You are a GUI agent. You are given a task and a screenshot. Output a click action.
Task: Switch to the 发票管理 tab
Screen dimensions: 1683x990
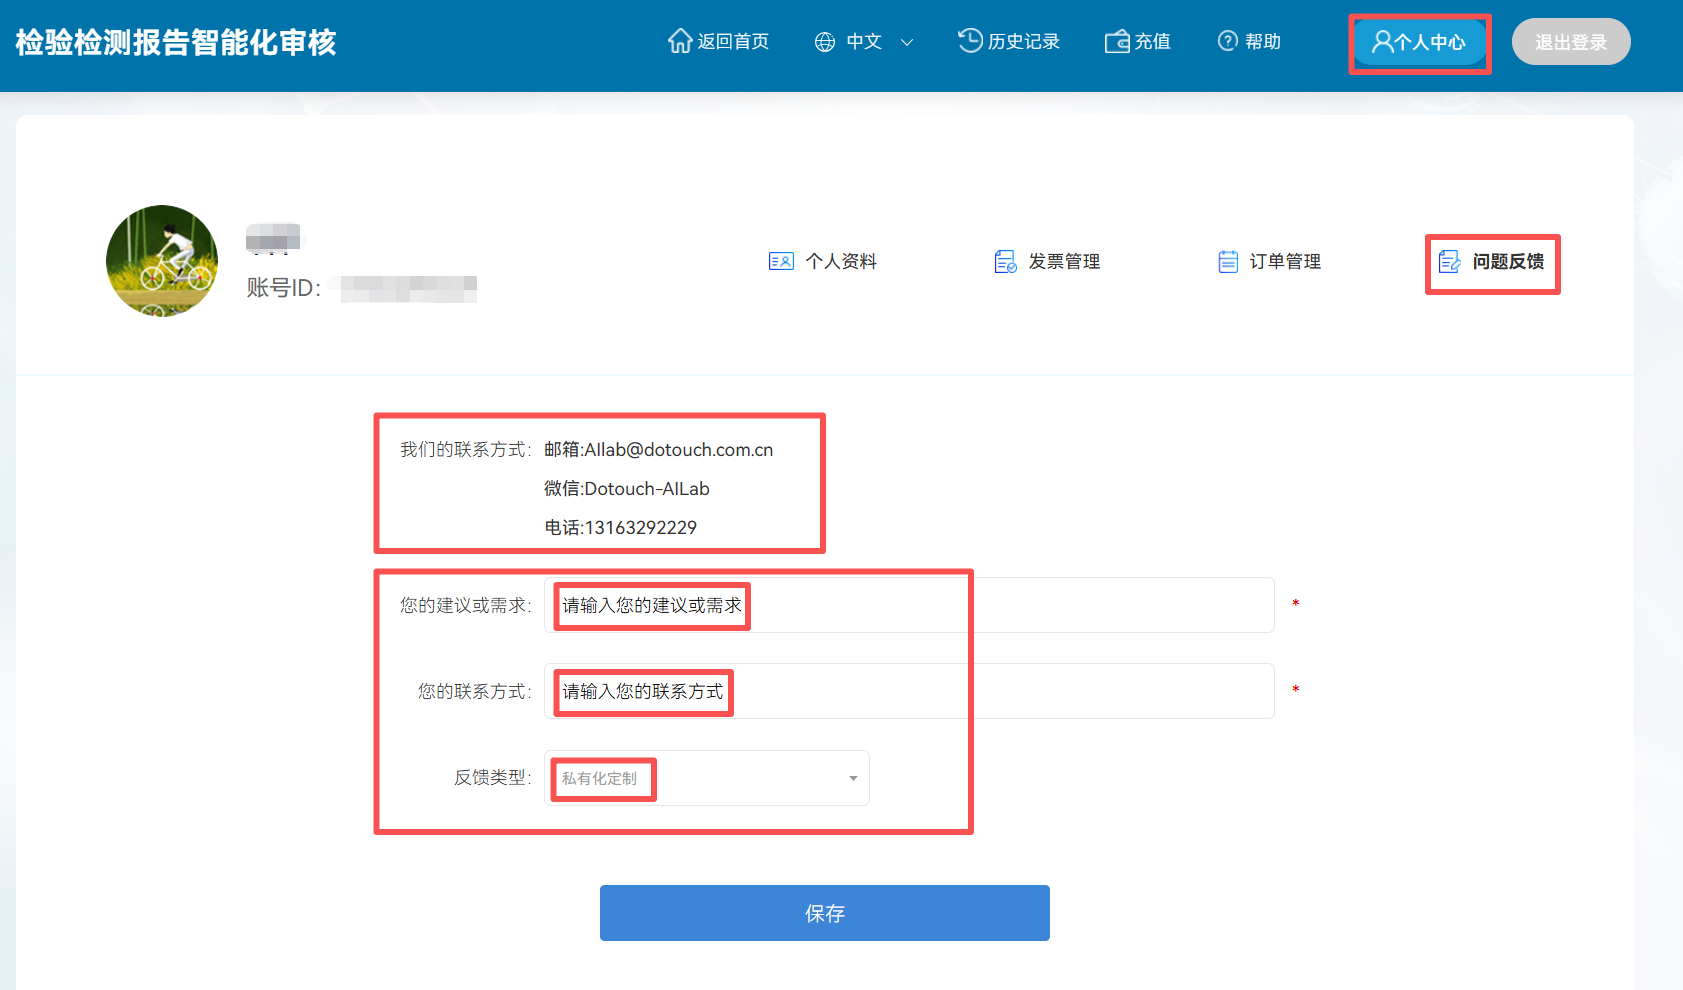pyautogui.click(x=1063, y=262)
